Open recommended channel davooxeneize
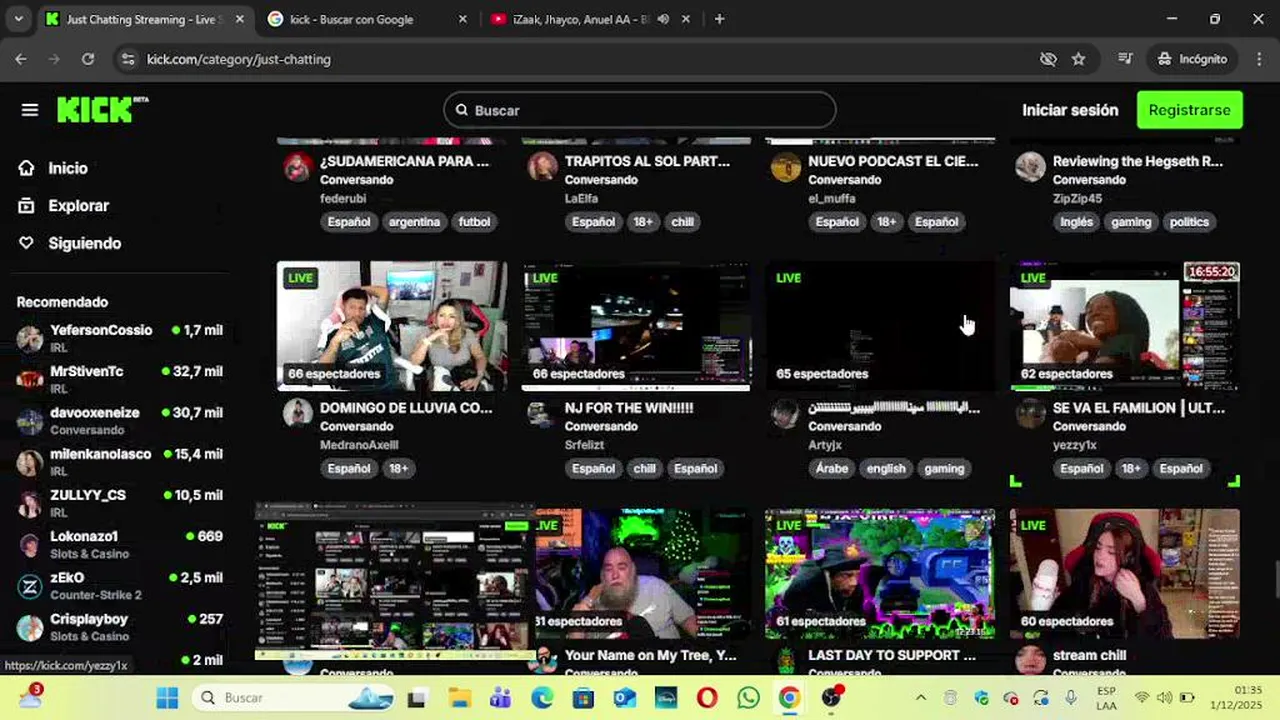This screenshot has height=720, width=1280. coord(120,420)
